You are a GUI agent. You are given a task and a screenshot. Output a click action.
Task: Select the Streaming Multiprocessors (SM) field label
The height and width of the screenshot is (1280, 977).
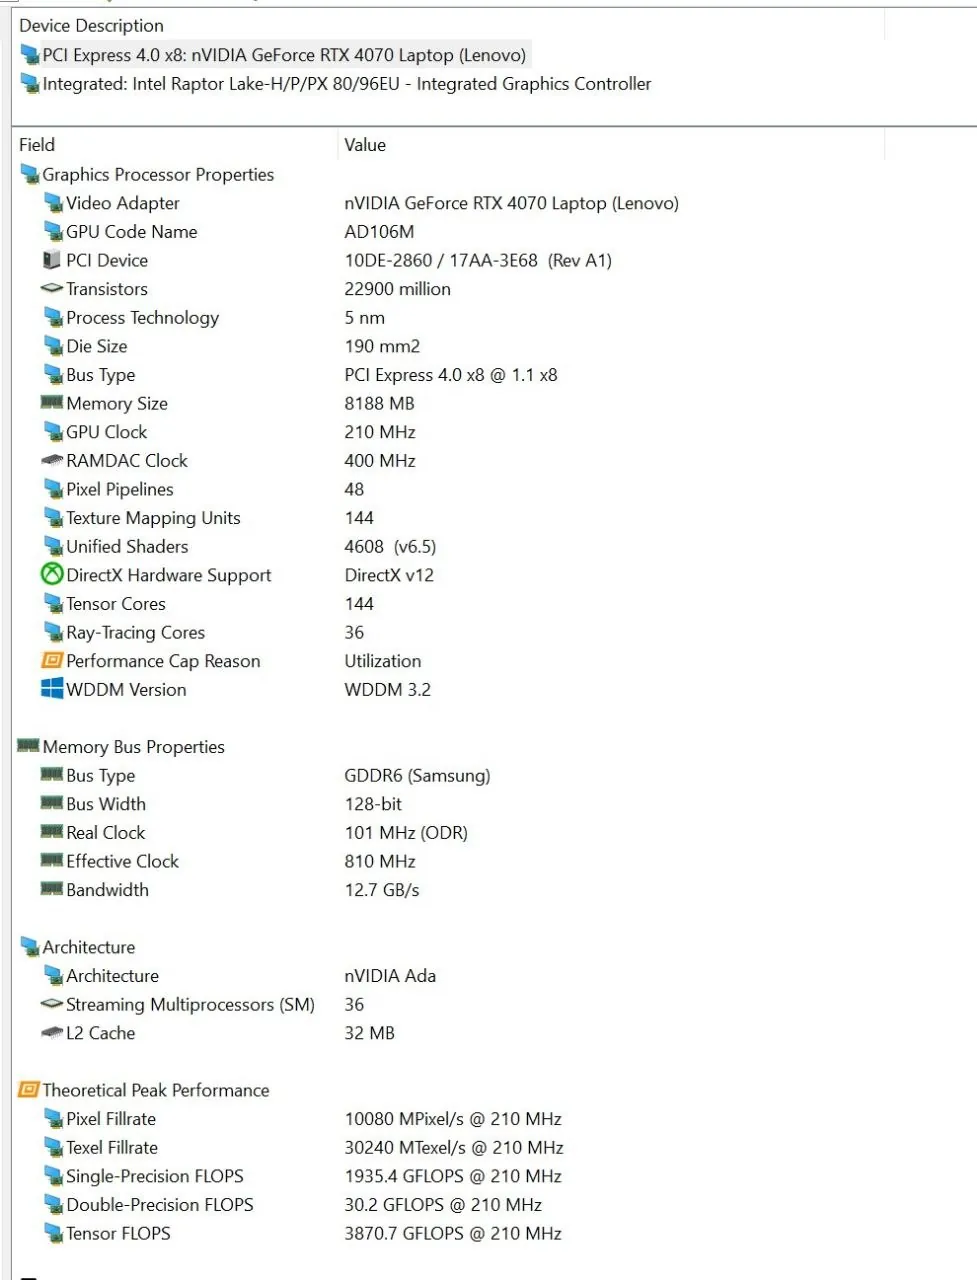tap(190, 1005)
